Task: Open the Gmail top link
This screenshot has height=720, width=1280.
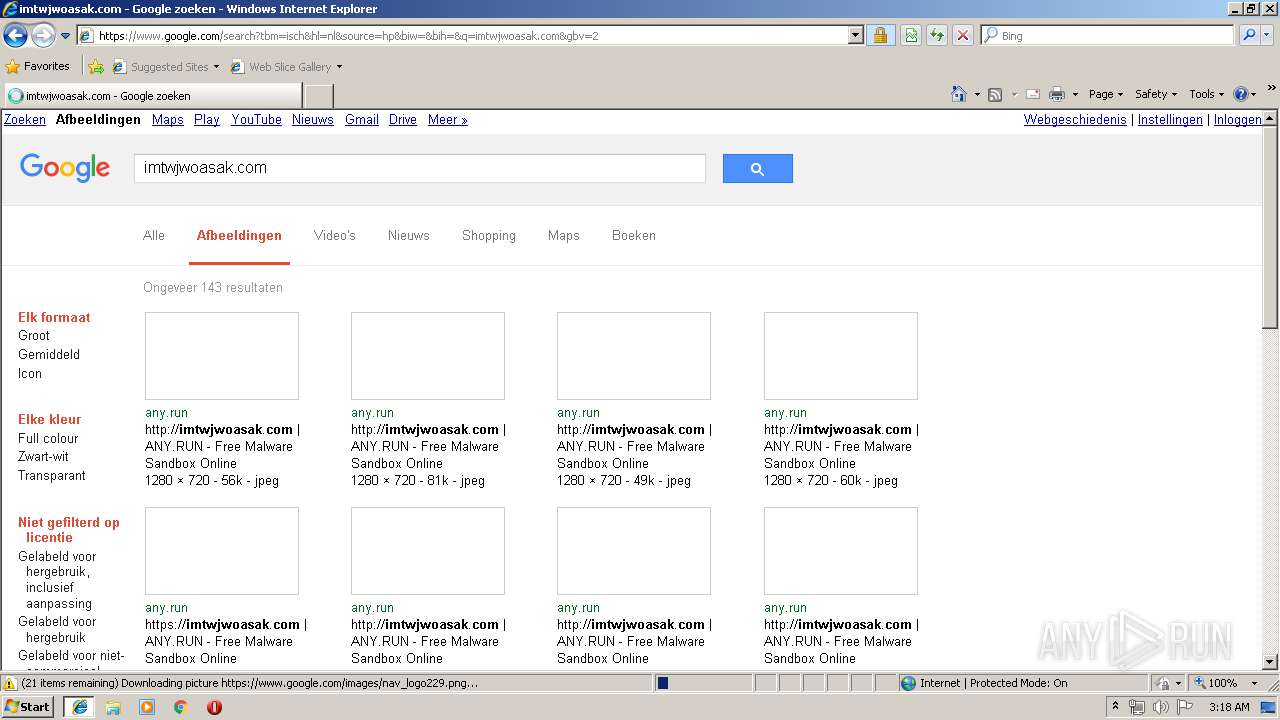Action: click(362, 119)
